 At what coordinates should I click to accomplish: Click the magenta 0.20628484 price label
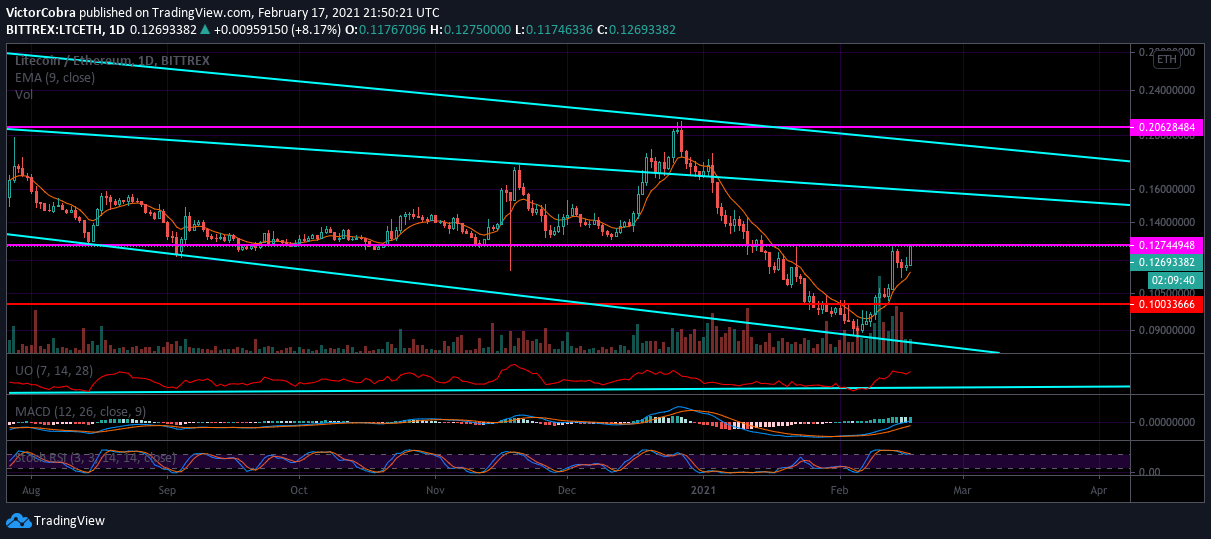pyautogui.click(x=1166, y=128)
